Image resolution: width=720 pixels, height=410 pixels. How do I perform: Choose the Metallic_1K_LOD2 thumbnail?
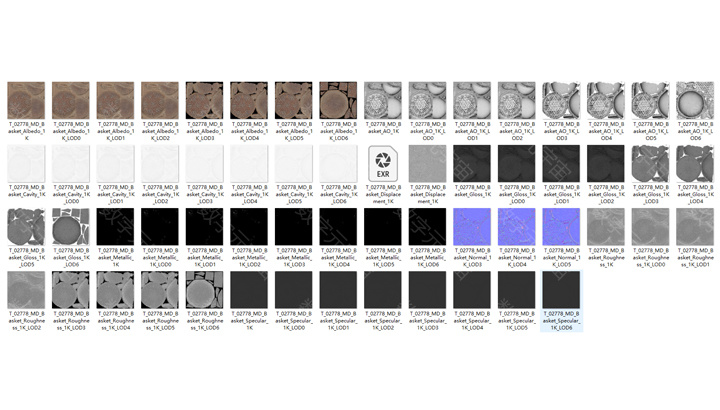[249, 227]
